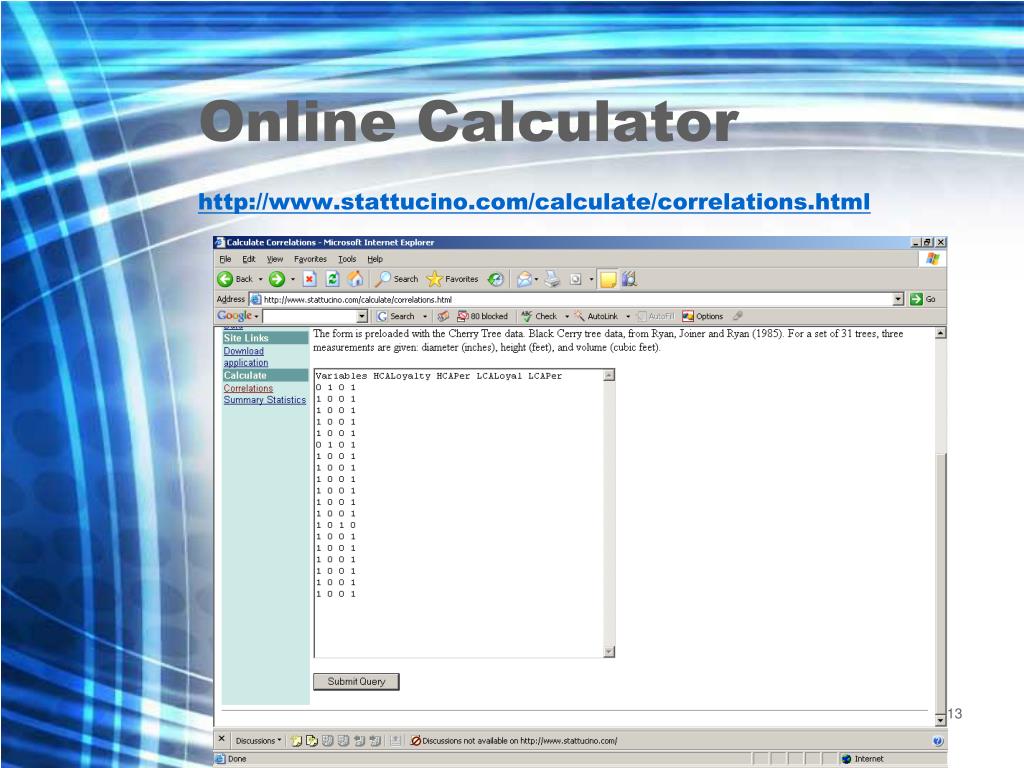
Task: Open Google toolbar Options
Action: (x=703, y=316)
